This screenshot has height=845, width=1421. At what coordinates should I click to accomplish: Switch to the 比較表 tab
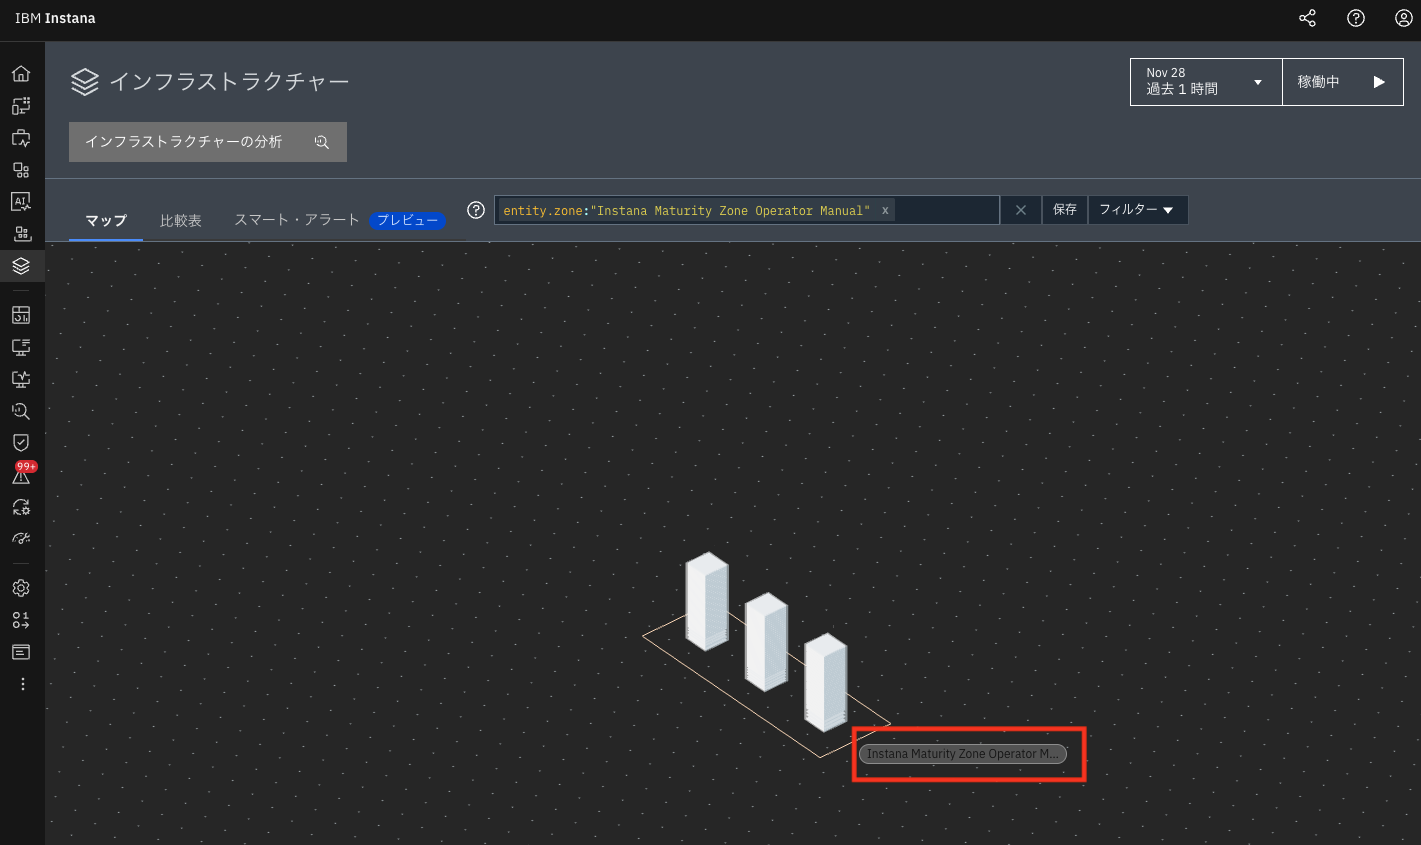[x=181, y=220]
